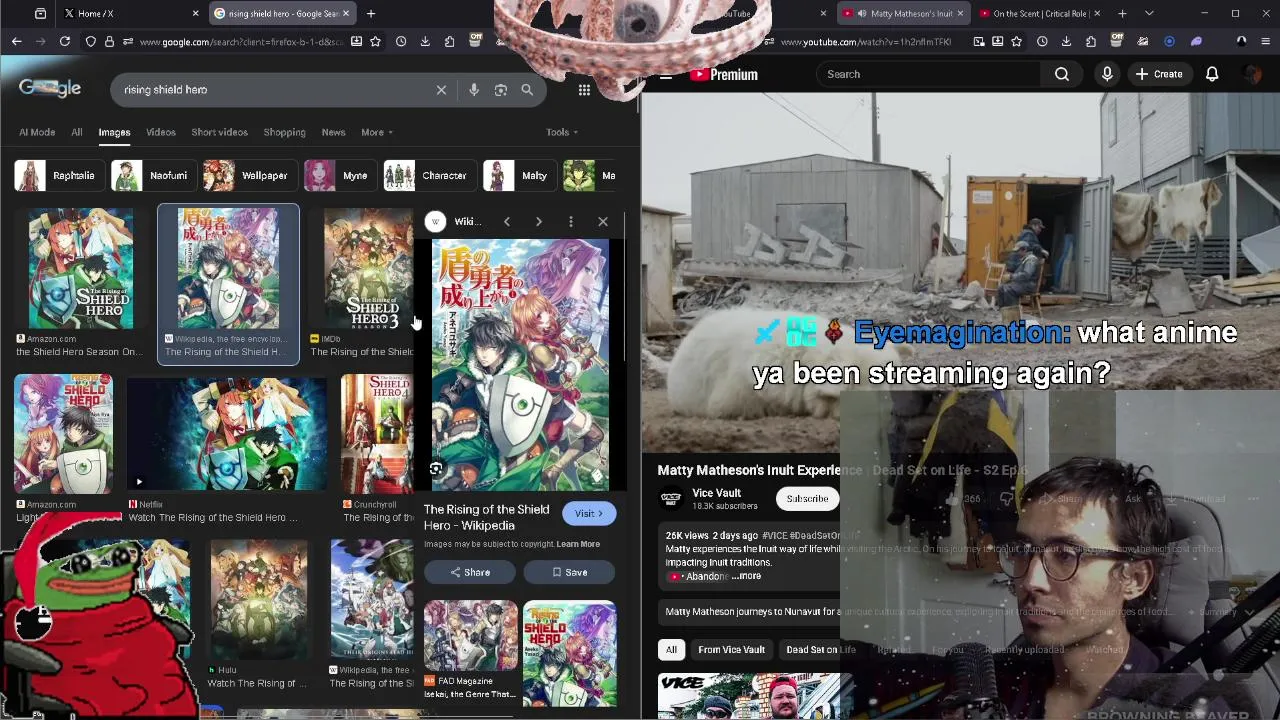The image size is (1280, 720).
Task: Select the Dead Set on Life filter chip
Action: tap(821, 650)
